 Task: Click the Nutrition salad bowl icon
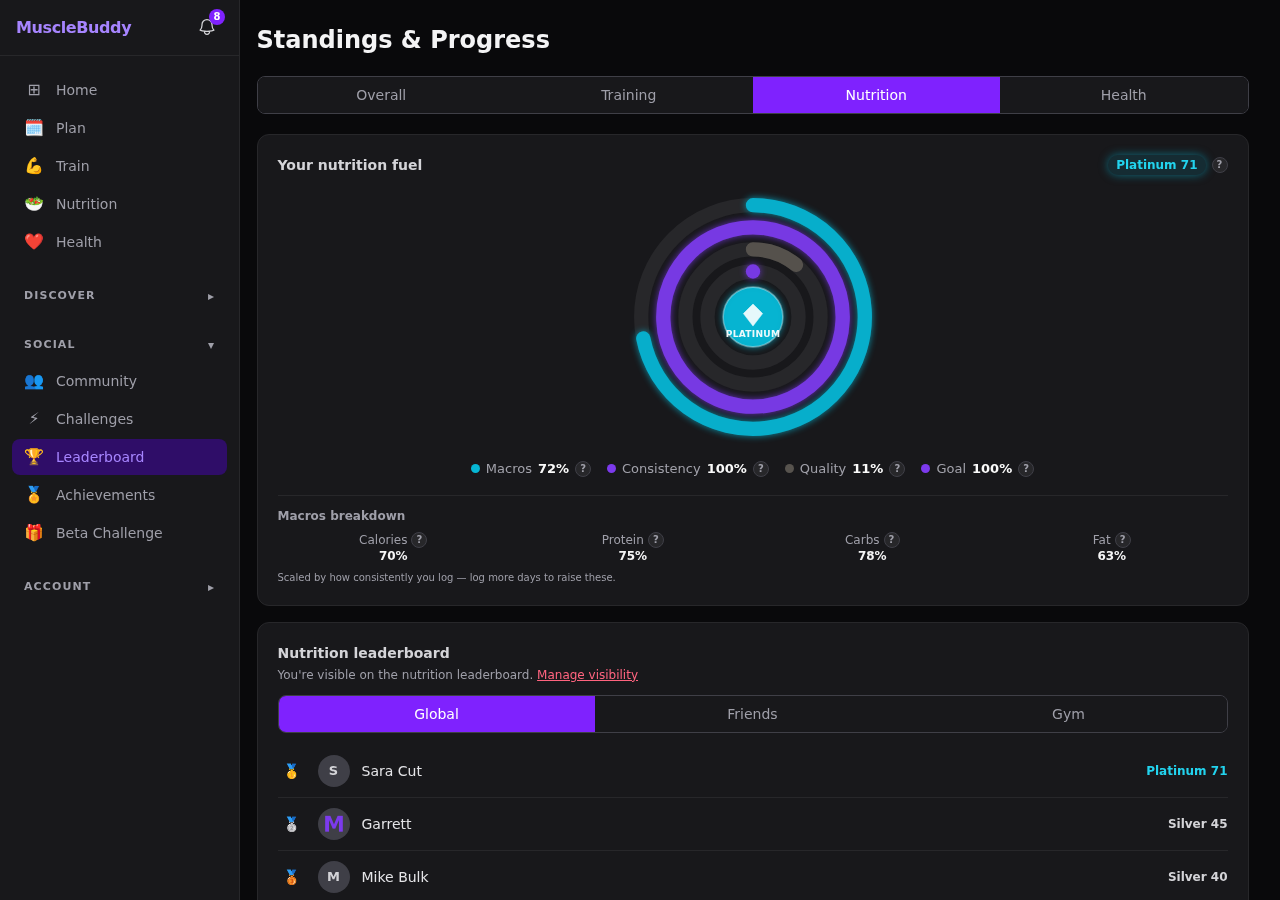click(34, 204)
